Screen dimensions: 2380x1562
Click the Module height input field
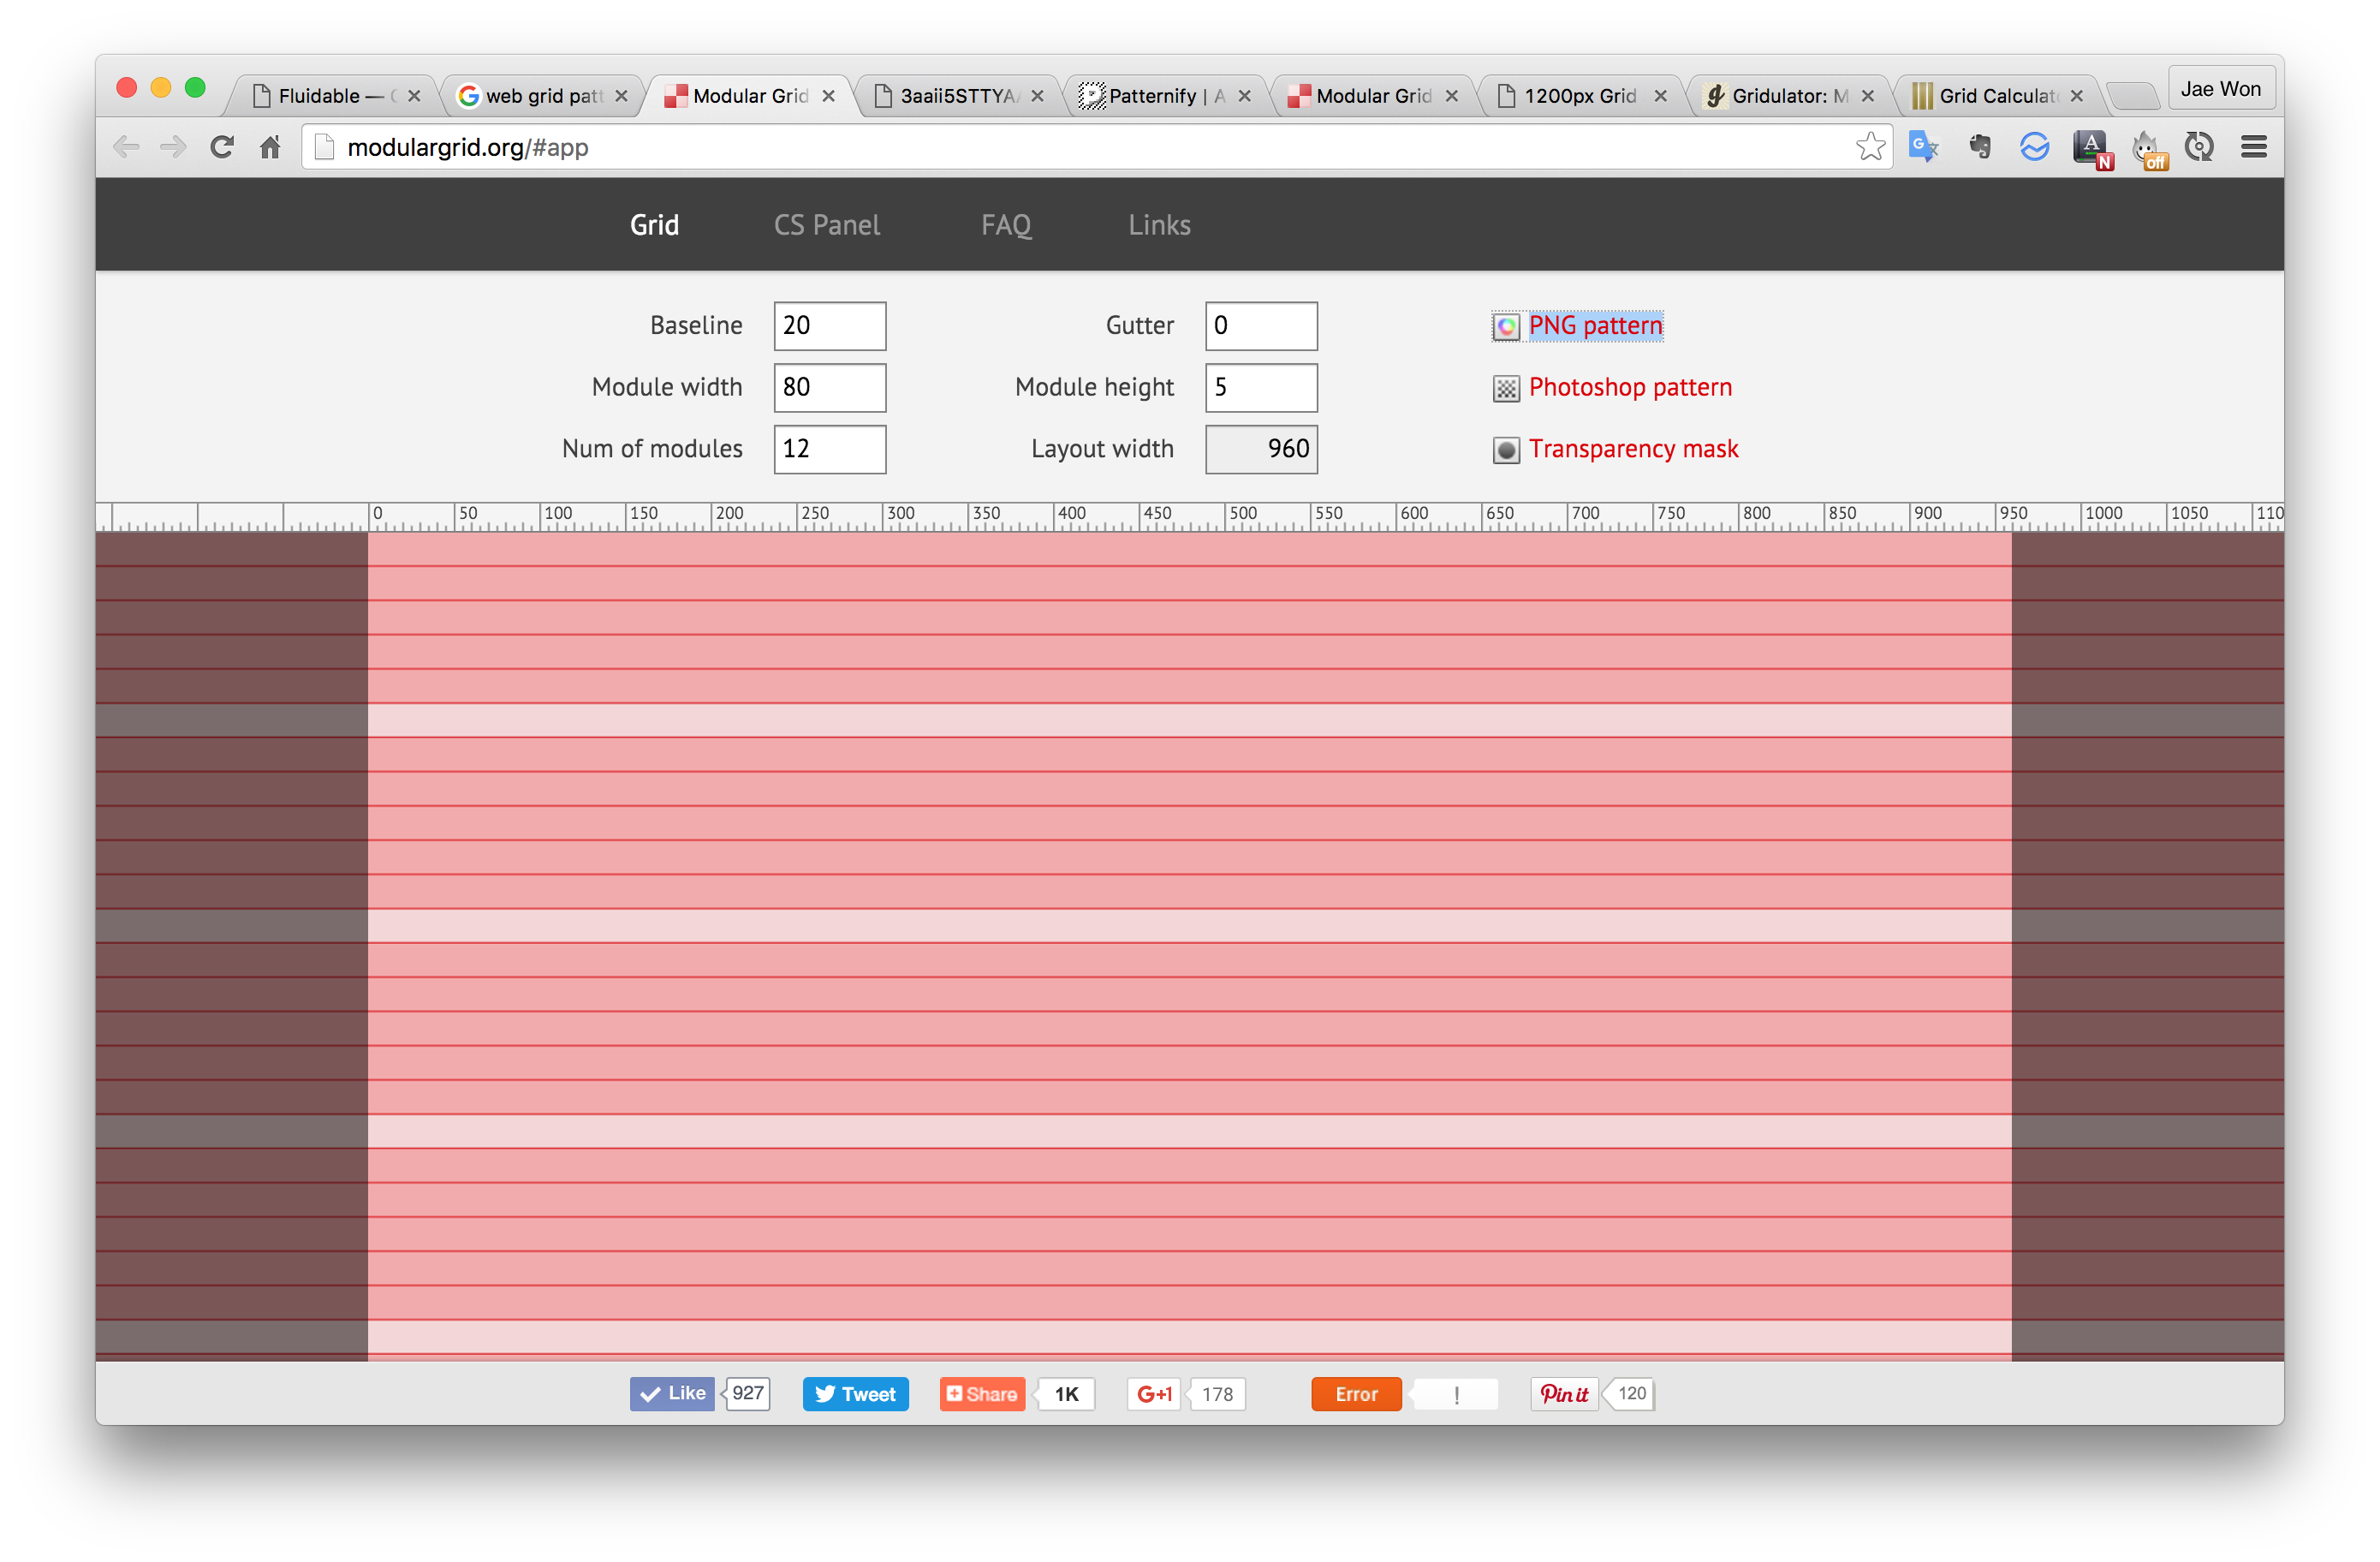pyautogui.click(x=1260, y=388)
